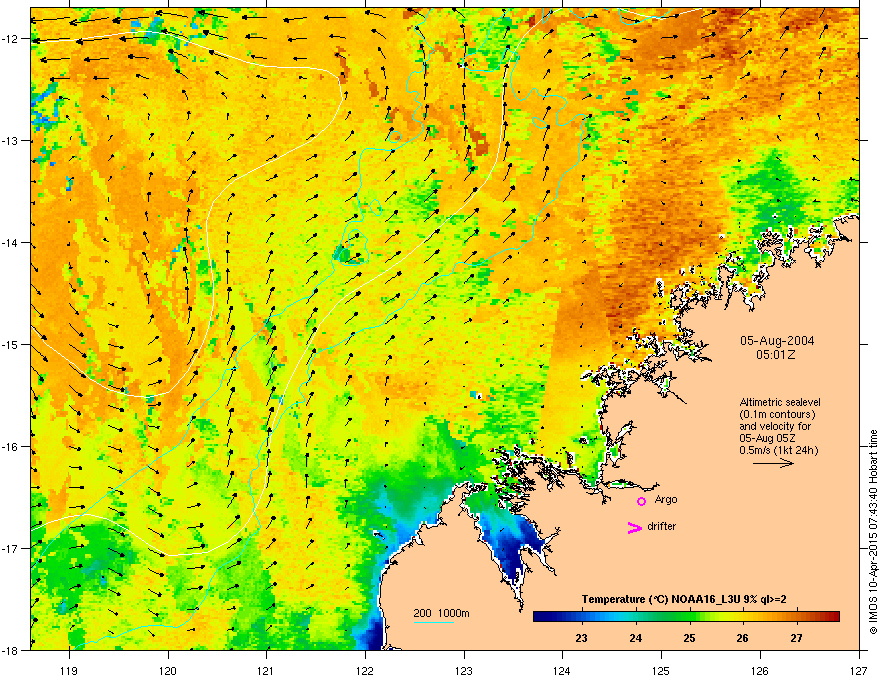Click the 0.5m/s velocity scale arrow
The image size is (880, 680).
point(773,463)
